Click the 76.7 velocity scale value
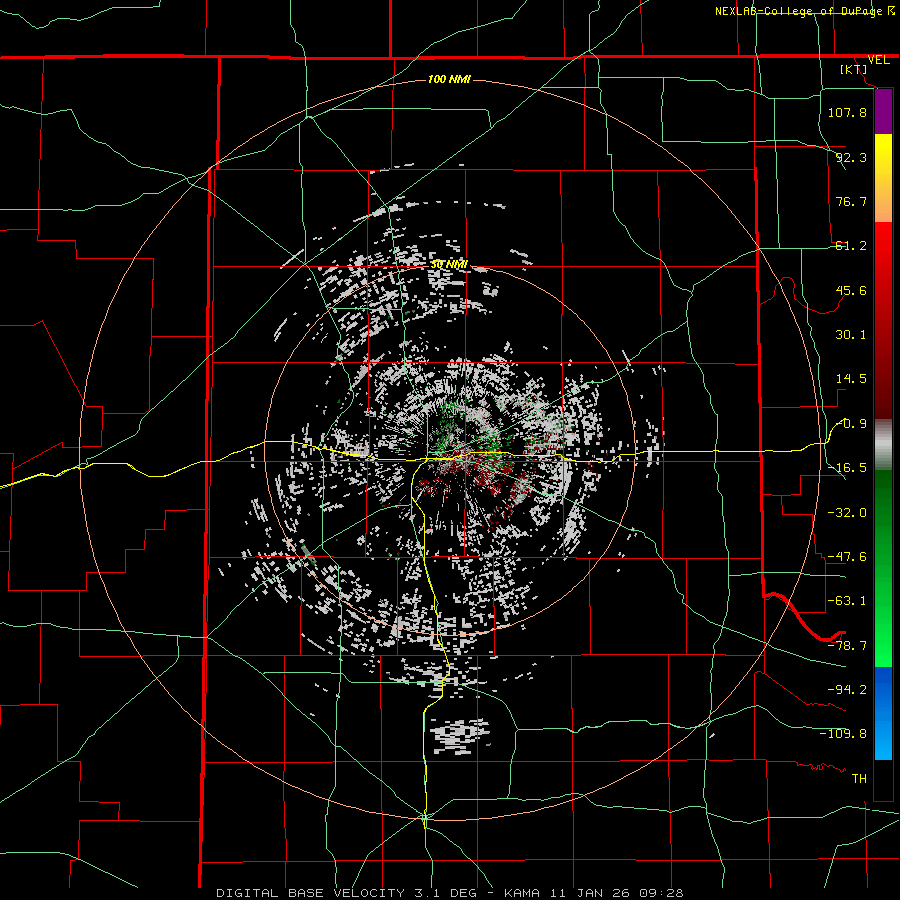 [851, 201]
